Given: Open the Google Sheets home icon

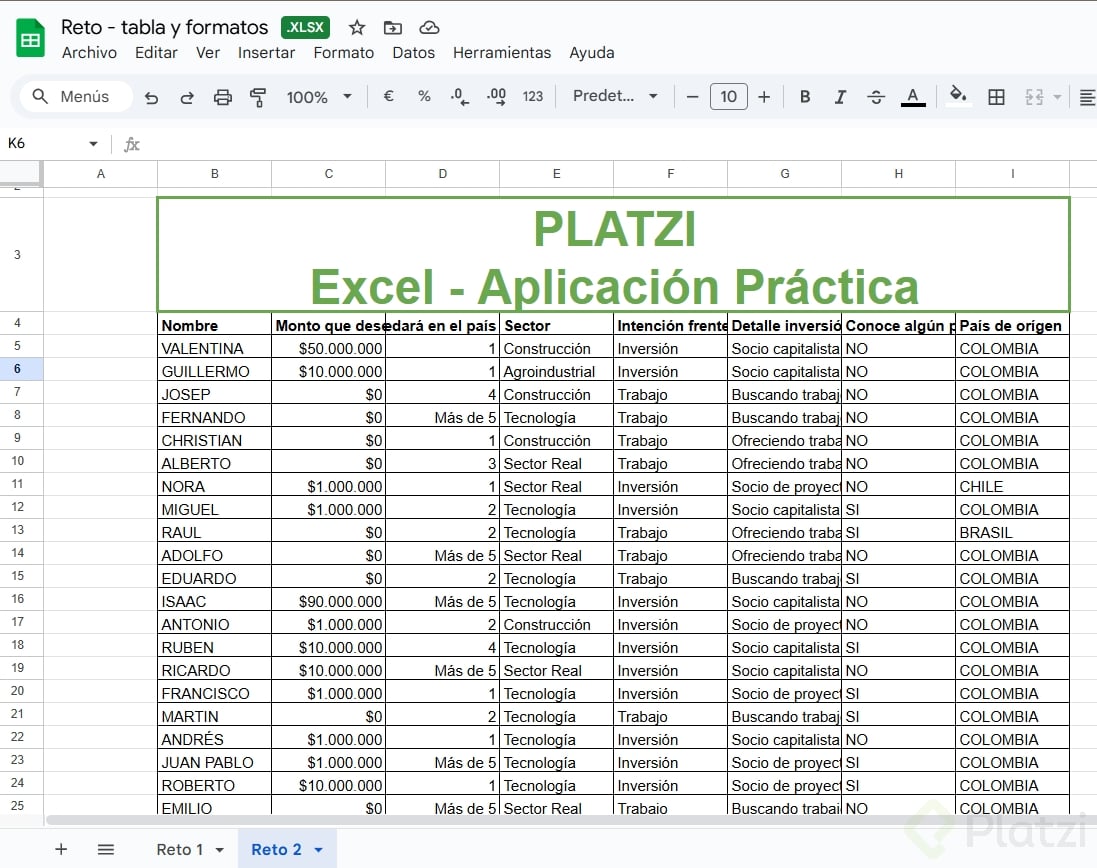Looking at the screenshot, I should pyautogui.click(x=30, y=38).
